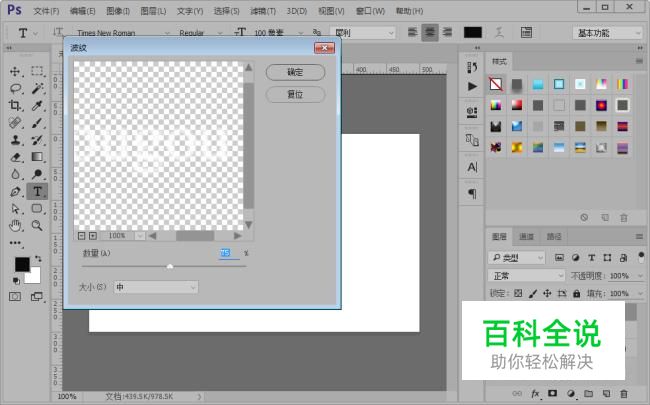Set left text alignment
The width and height of the screenshot is (650, 405).
coord(412,32)
